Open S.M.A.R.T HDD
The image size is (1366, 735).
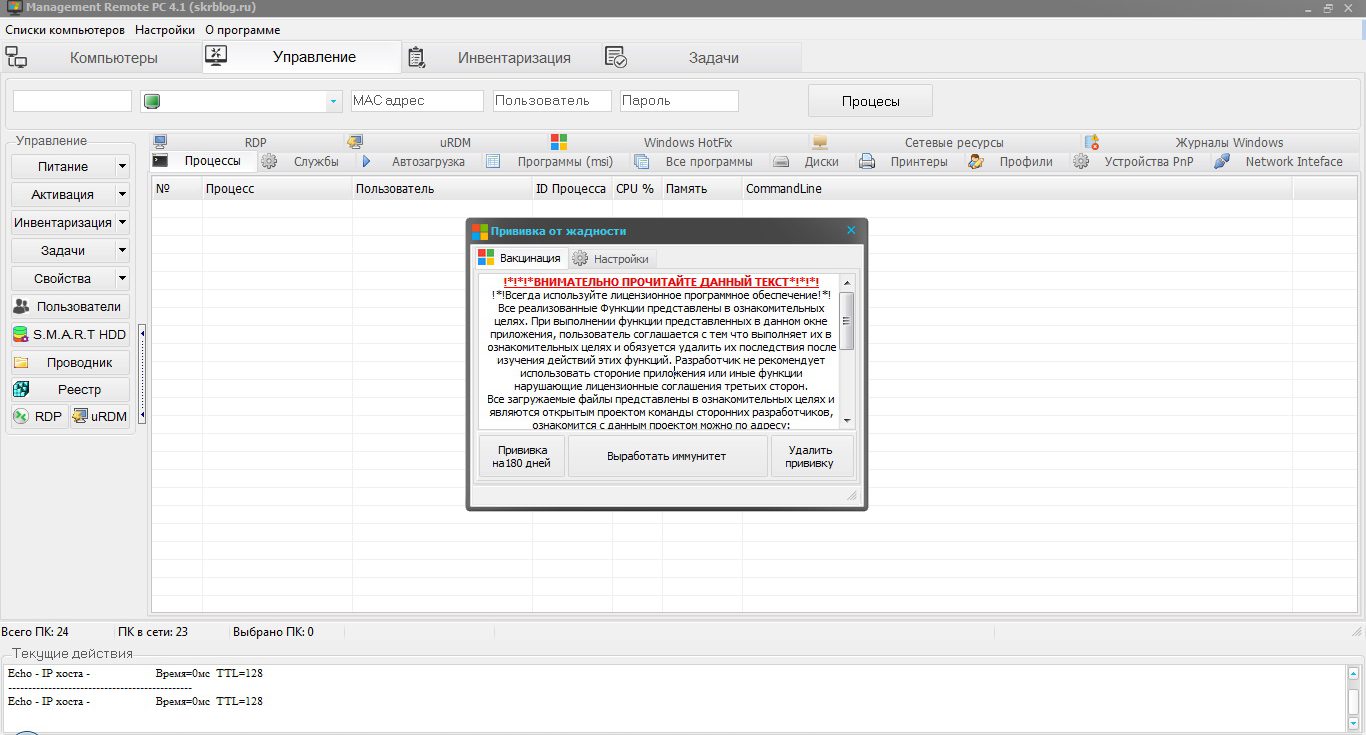pos(70,335)
